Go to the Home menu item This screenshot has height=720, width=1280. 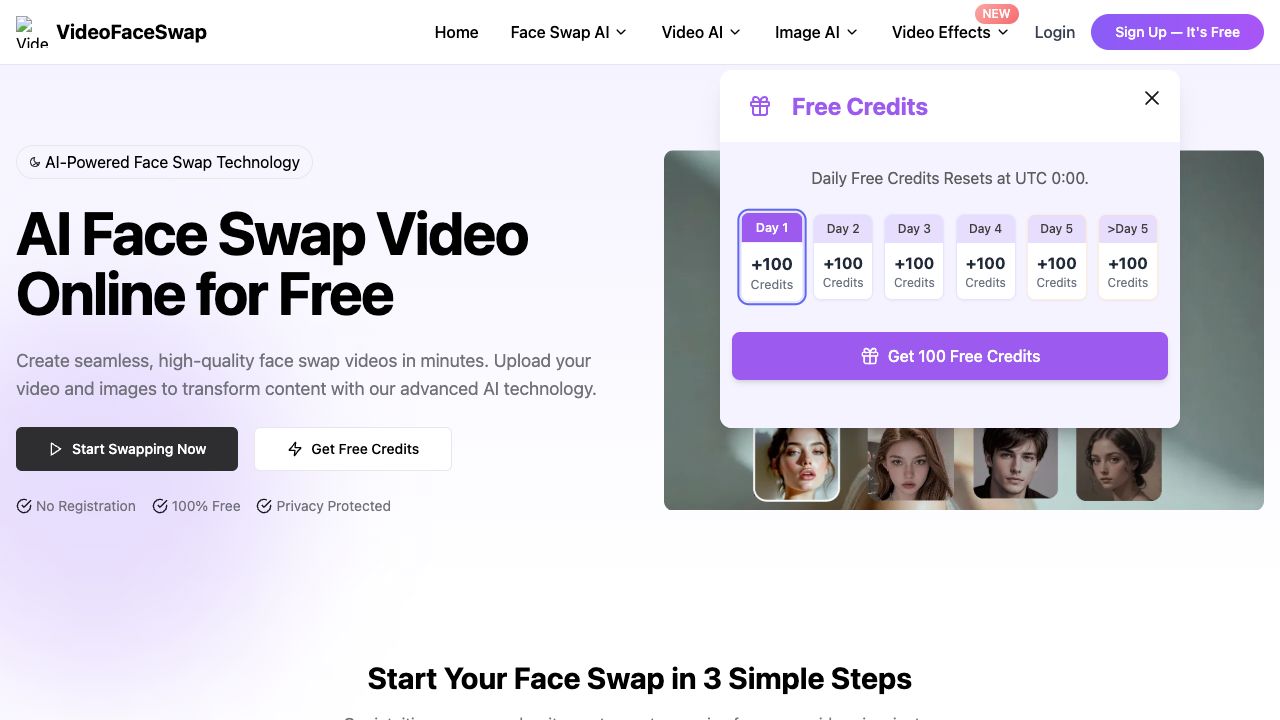pos(456,32)
